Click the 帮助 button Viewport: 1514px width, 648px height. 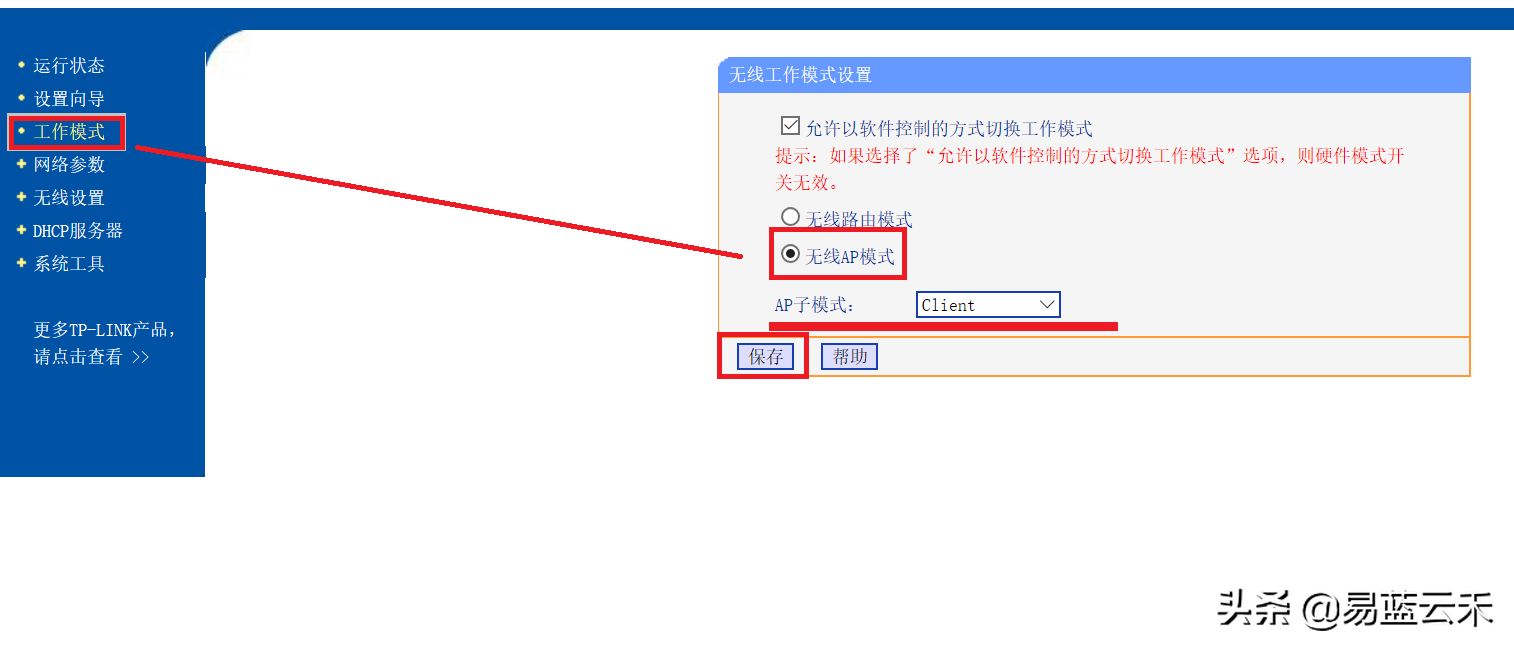pos(849,356)
